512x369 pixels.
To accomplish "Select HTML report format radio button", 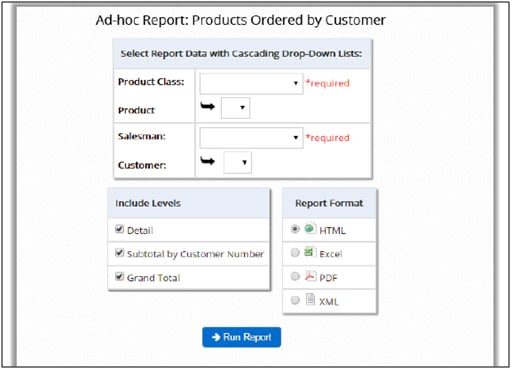I will [295, 229].
